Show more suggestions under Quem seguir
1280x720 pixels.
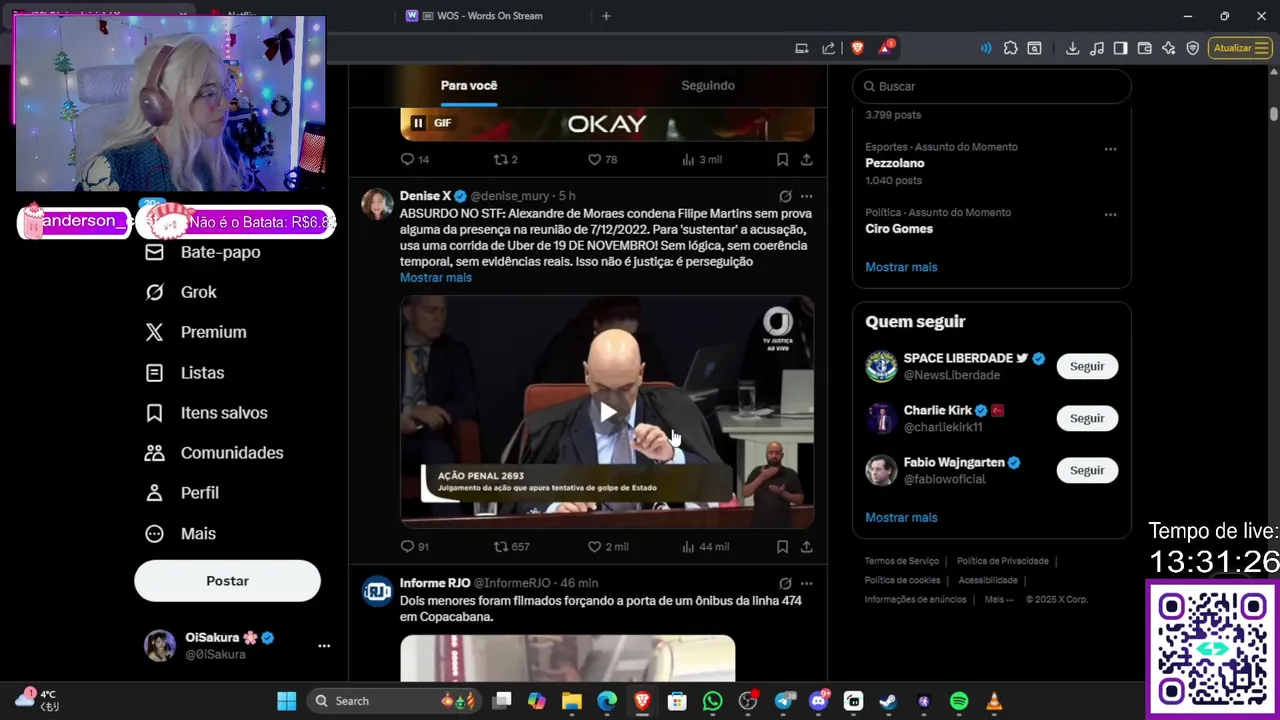click(x=901, y=517)
